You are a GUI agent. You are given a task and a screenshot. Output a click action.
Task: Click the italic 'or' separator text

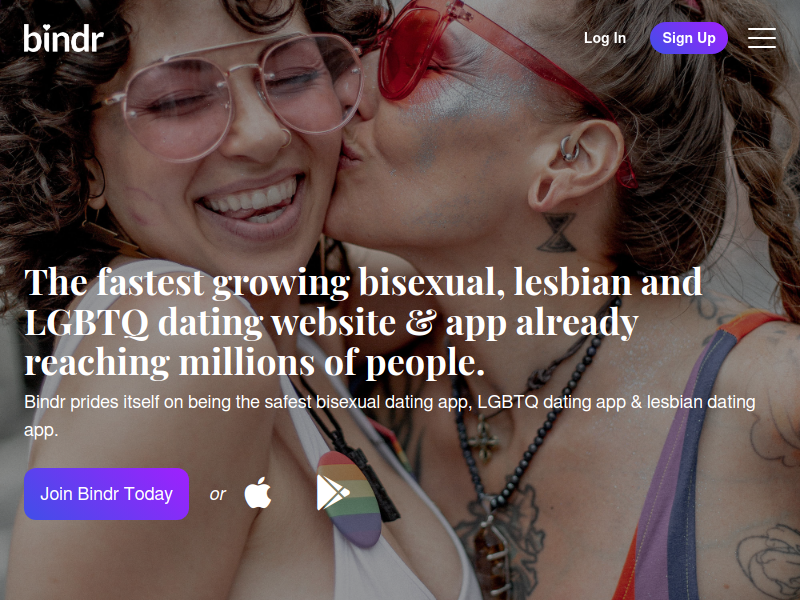pyautogui.click(x=217, y=494)
